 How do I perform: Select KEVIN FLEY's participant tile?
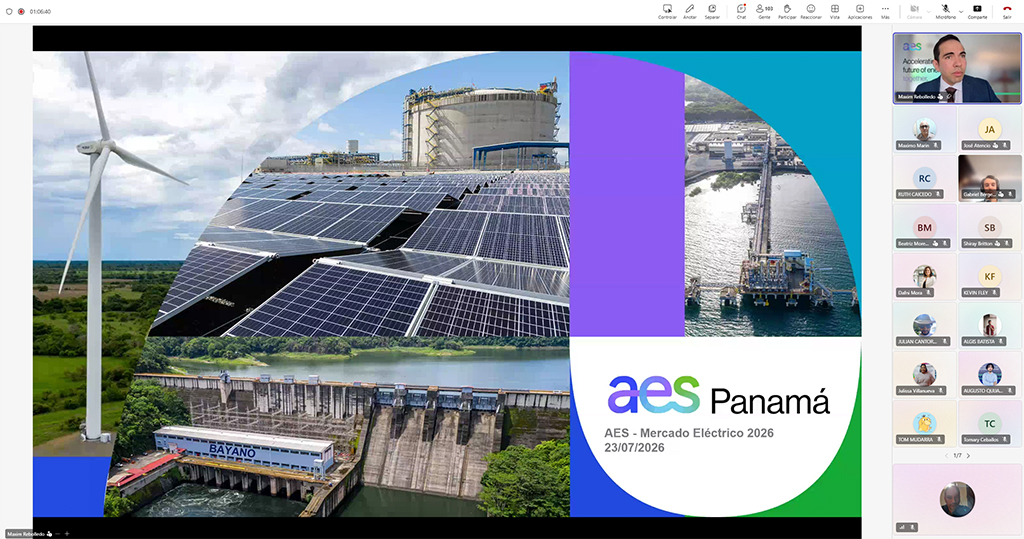click(989, 276)
